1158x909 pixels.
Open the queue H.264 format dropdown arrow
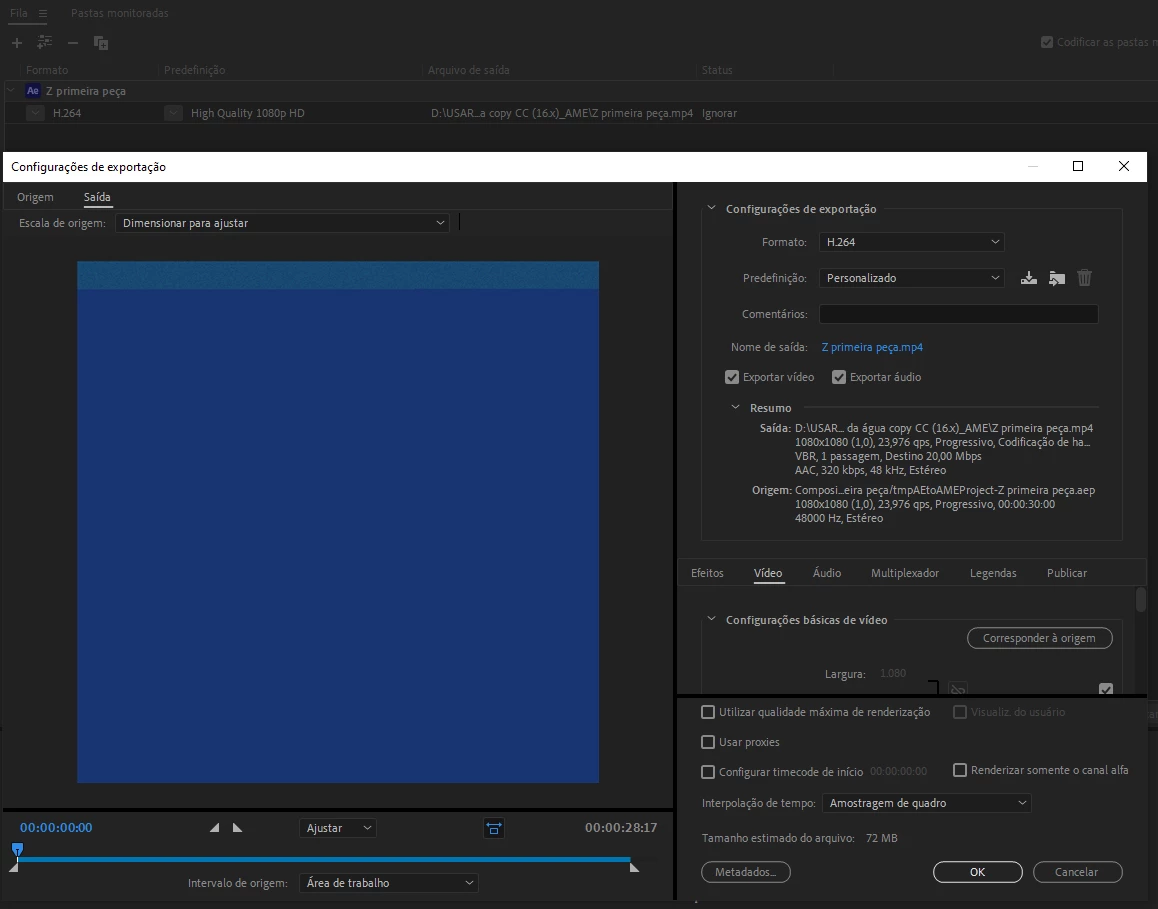35,113
